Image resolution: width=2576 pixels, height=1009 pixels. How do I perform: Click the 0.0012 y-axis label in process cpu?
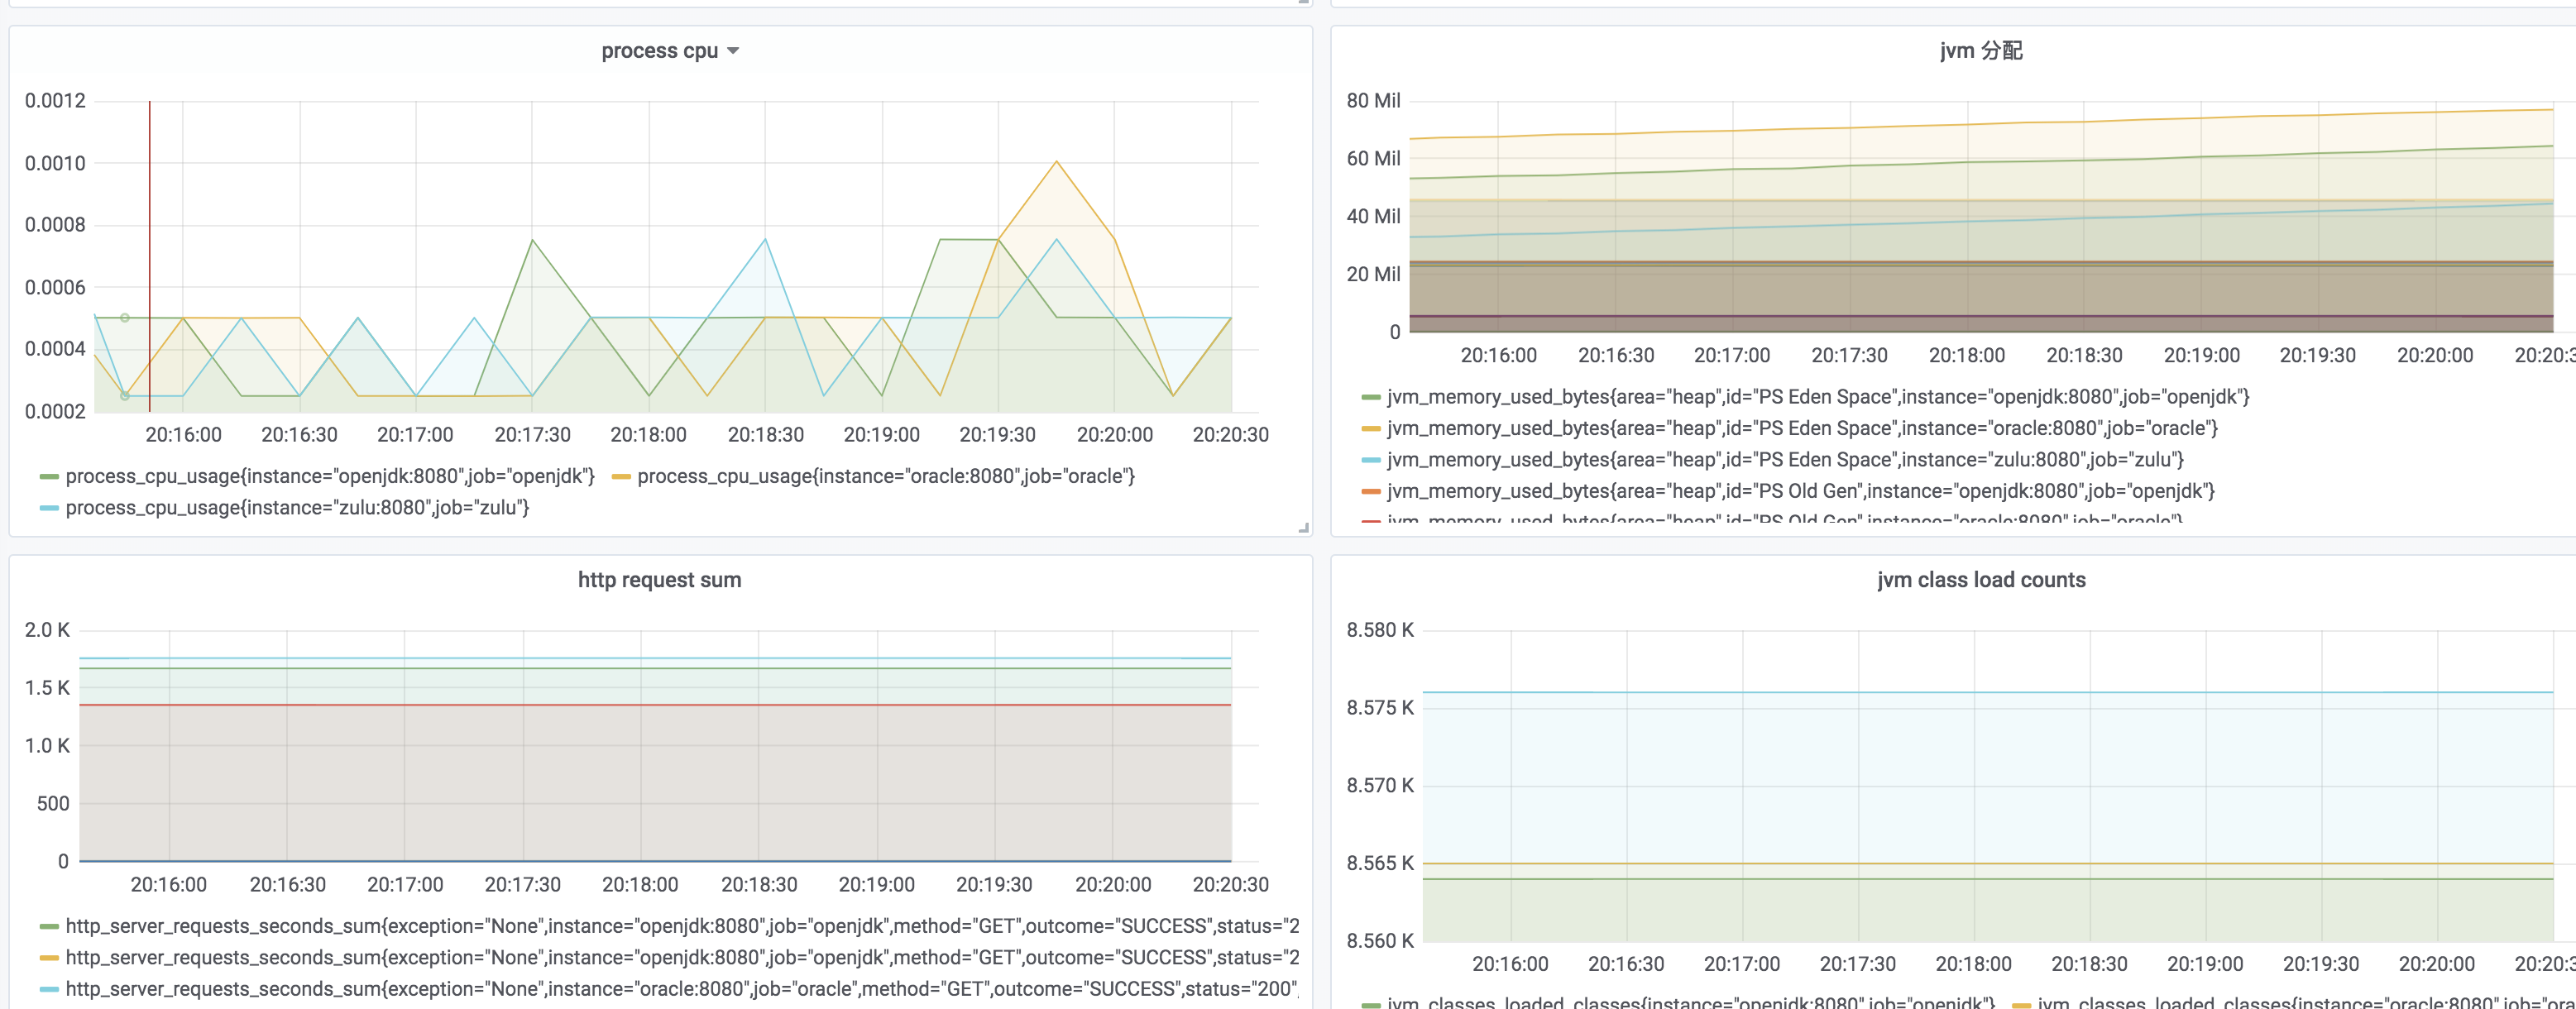pyautogui.click(x=55, y=101)
